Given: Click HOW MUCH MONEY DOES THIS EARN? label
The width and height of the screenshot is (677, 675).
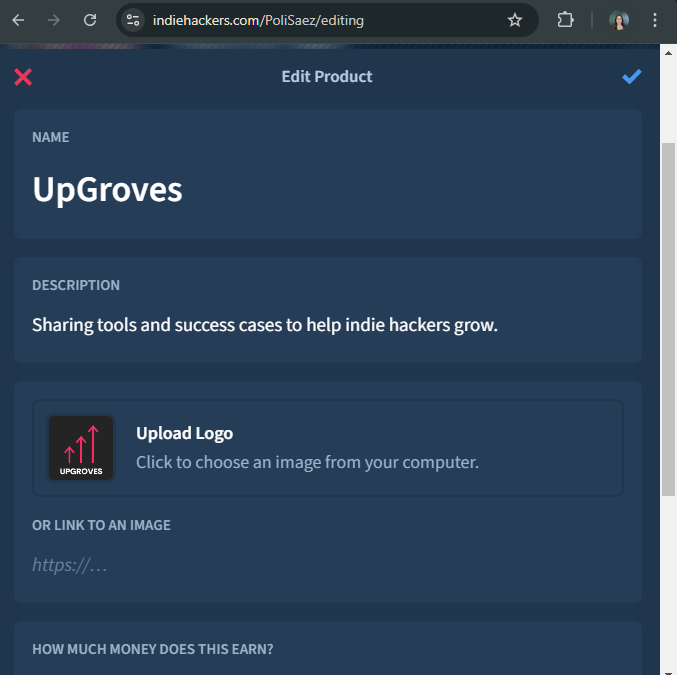Looking at the screenshot, I should (x=153, y=649).
